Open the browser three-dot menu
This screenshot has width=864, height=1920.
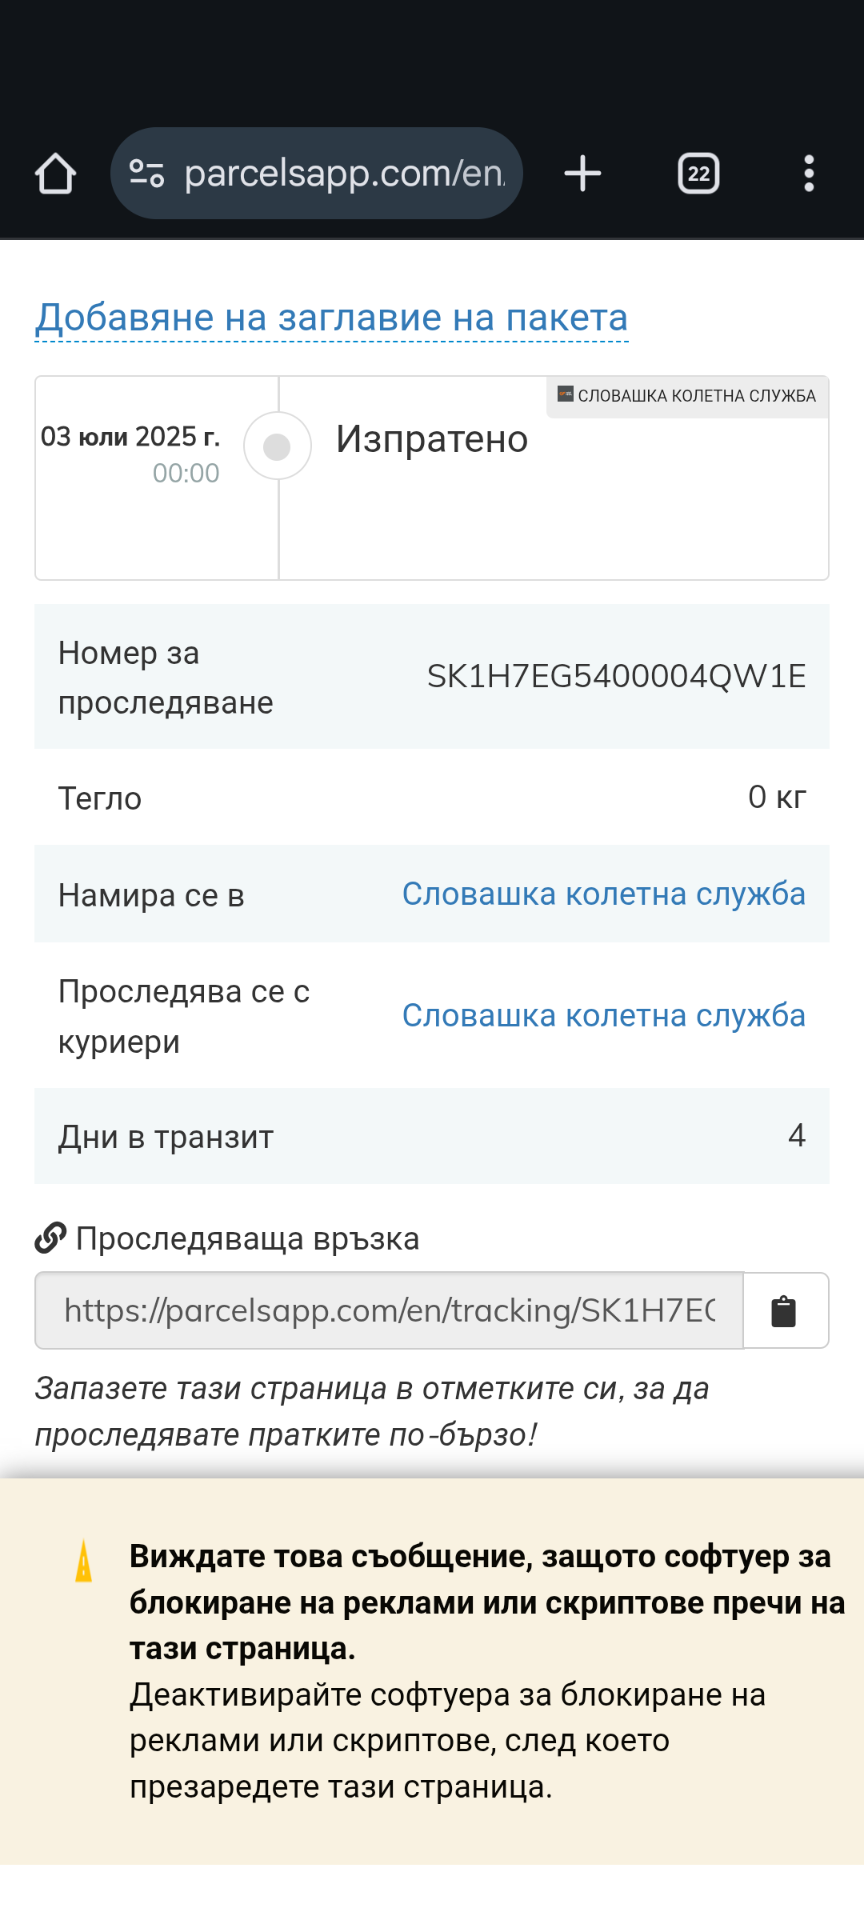pos(809,174)
